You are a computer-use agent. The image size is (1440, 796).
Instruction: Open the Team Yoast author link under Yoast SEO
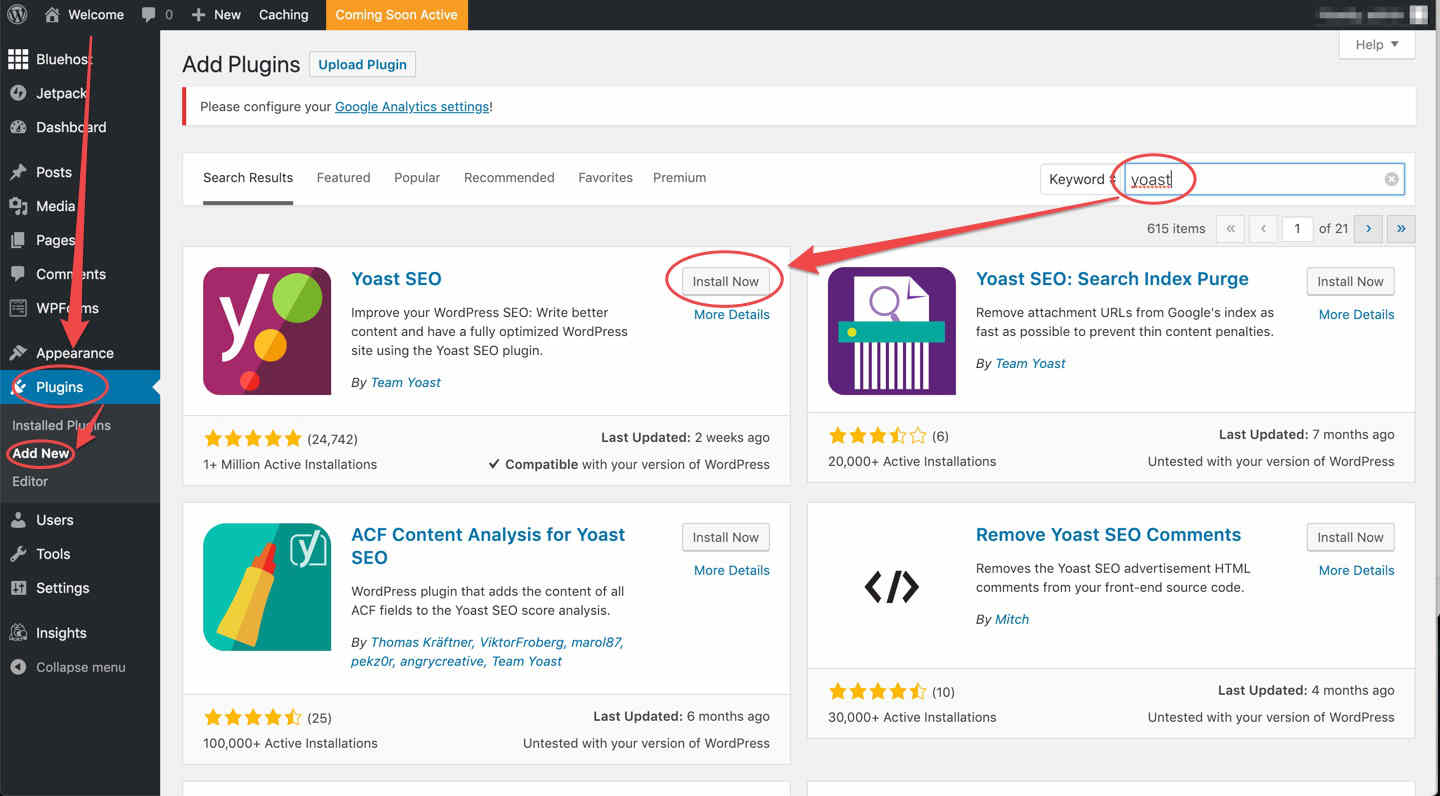click(x=405, y=382)
